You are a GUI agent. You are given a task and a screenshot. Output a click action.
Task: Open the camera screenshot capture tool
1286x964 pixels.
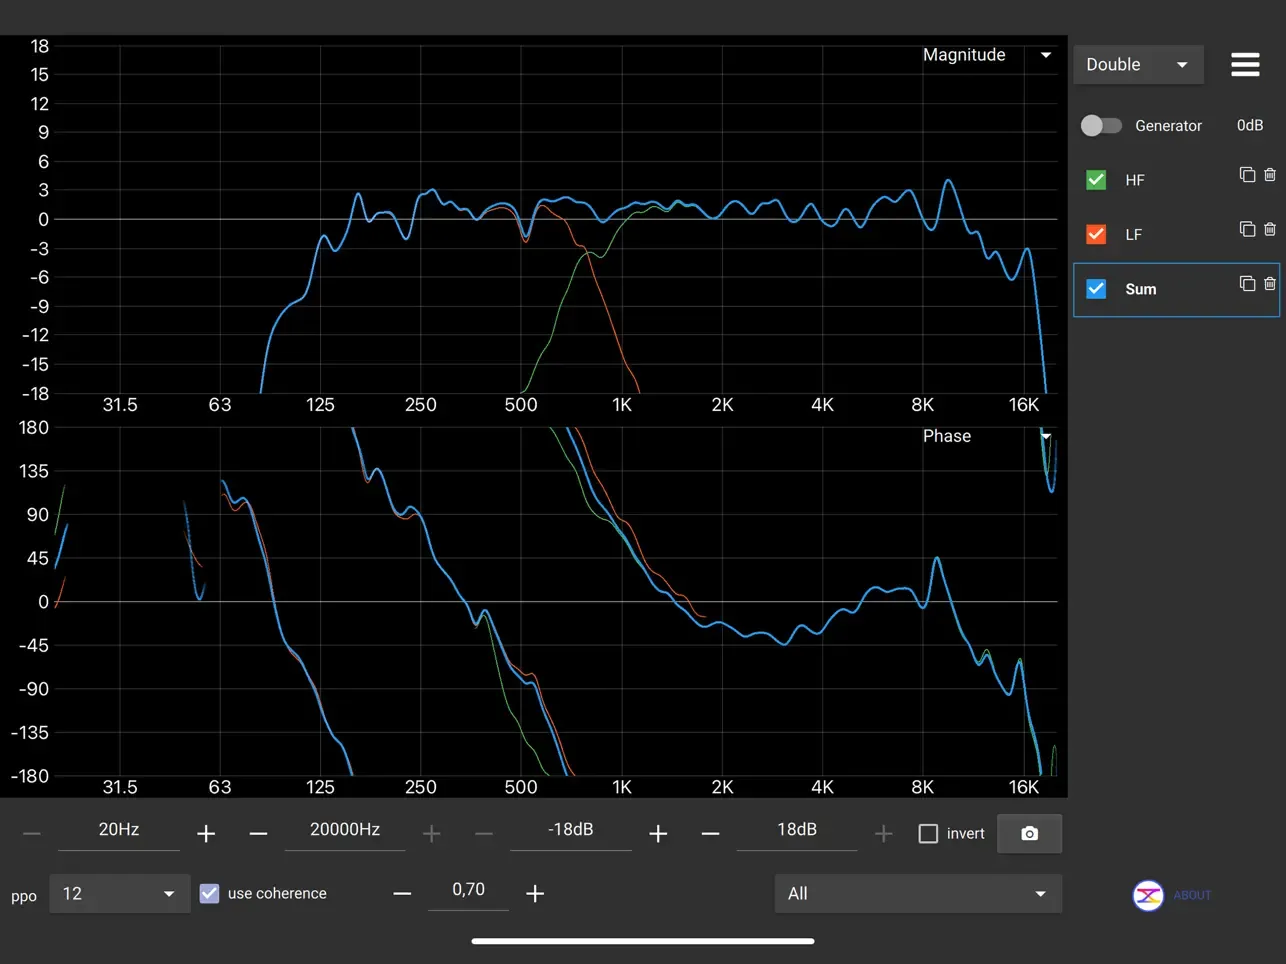coord(1029,833)
